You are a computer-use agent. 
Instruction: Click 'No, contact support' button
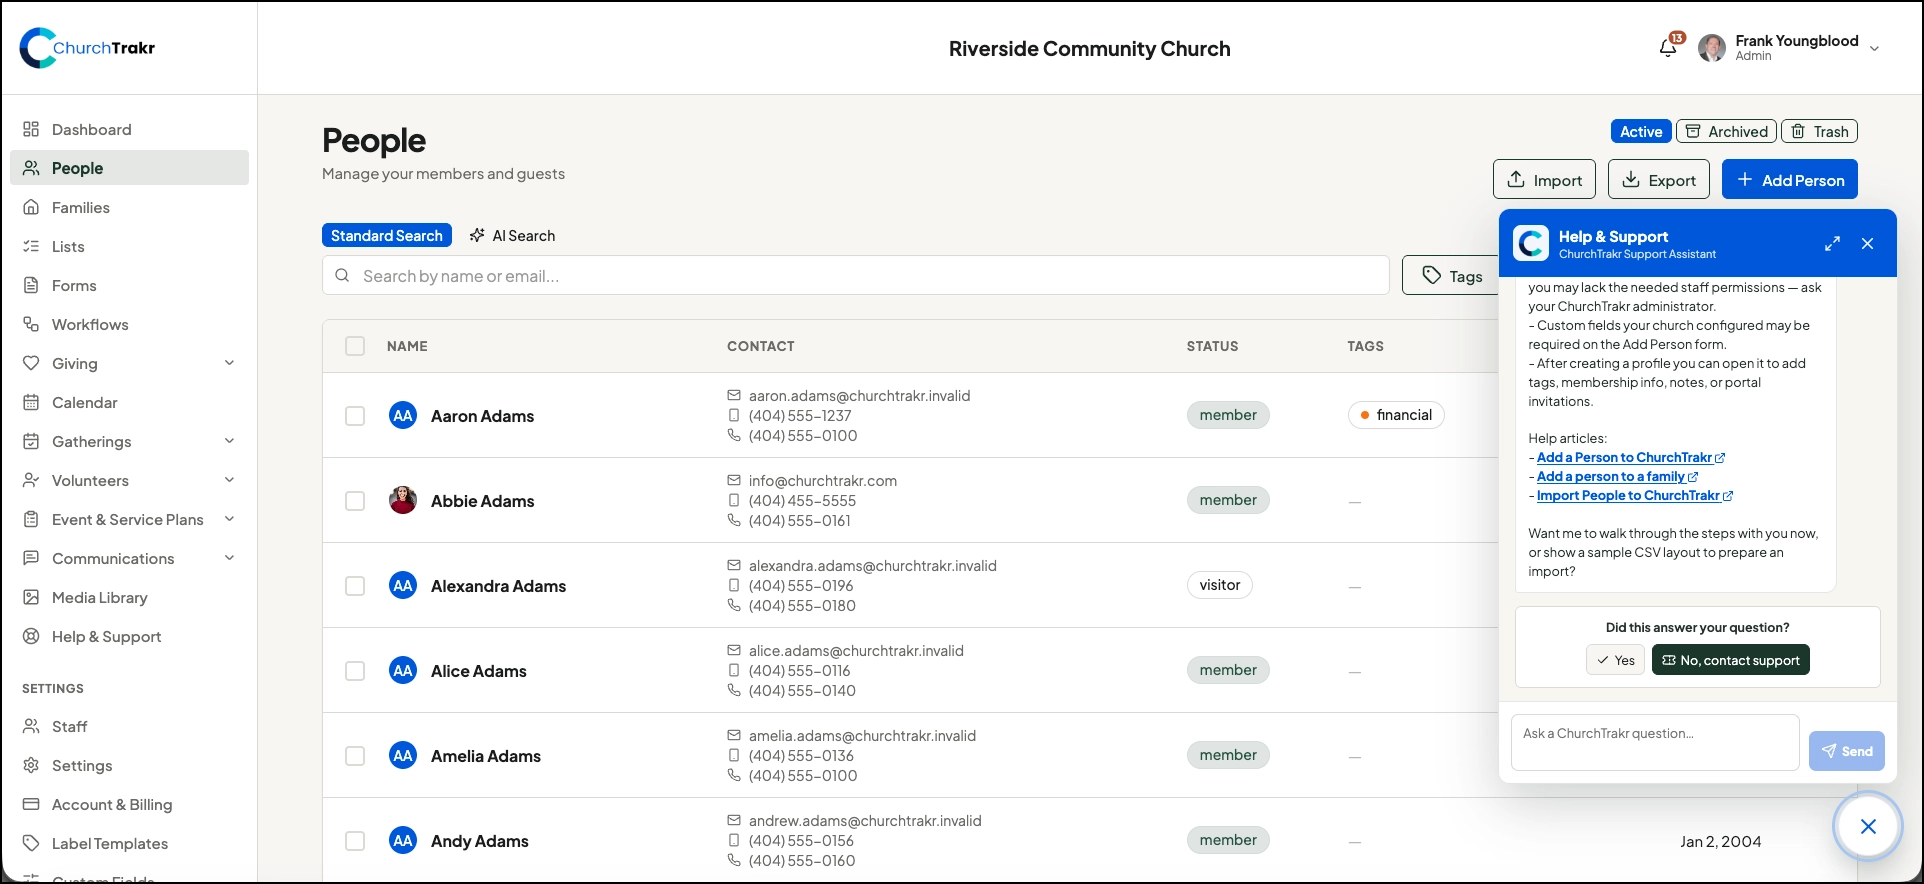pyautogui.click(x=1730, y=660)
